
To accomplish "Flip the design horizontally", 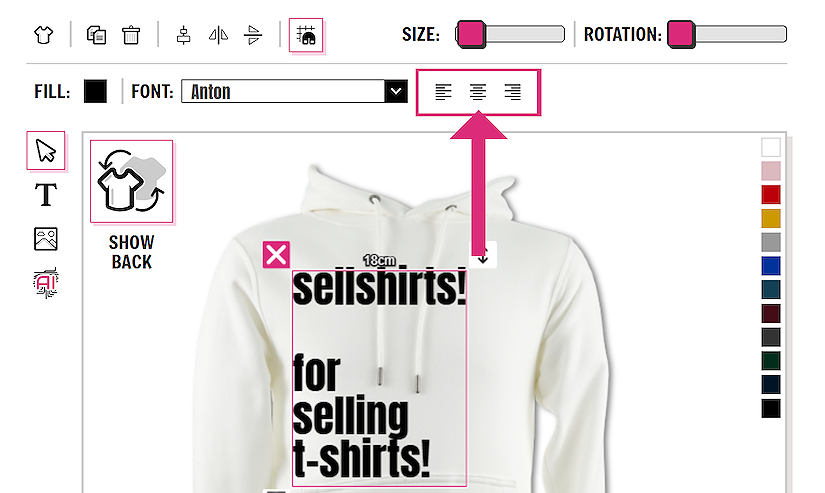I will pyautogui.click(x=218, y=35).
